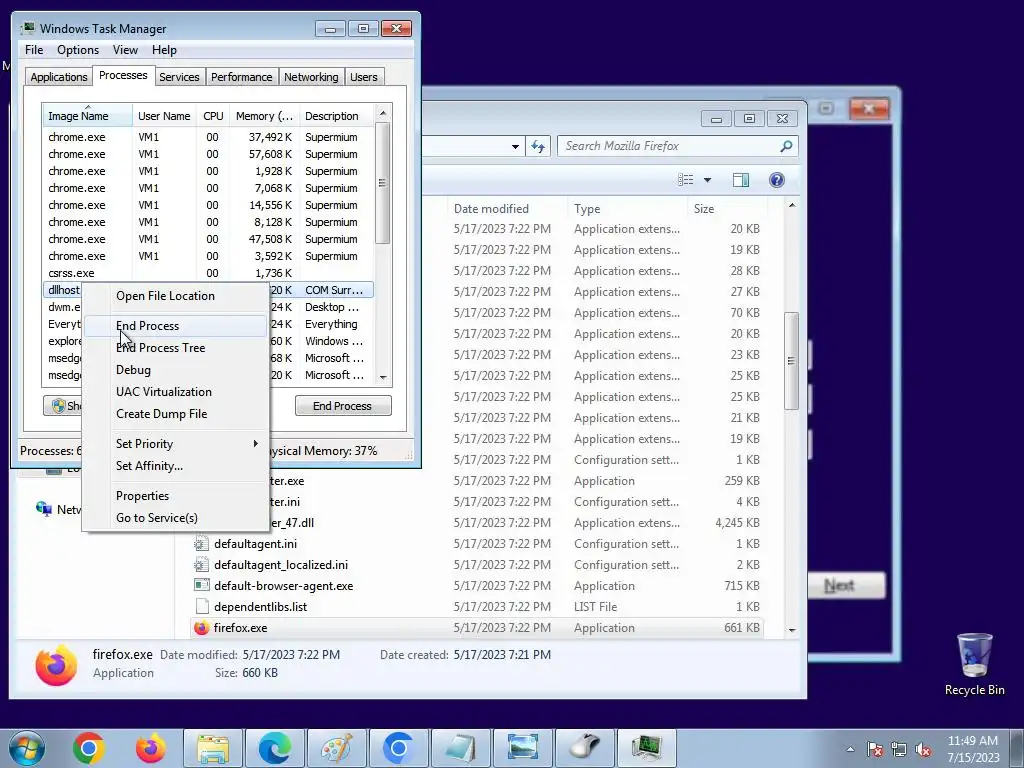This screenshot has height=768, width=1024.
Task: Click the Task Manager title bar icon
Action: click(x=27, y=28)
